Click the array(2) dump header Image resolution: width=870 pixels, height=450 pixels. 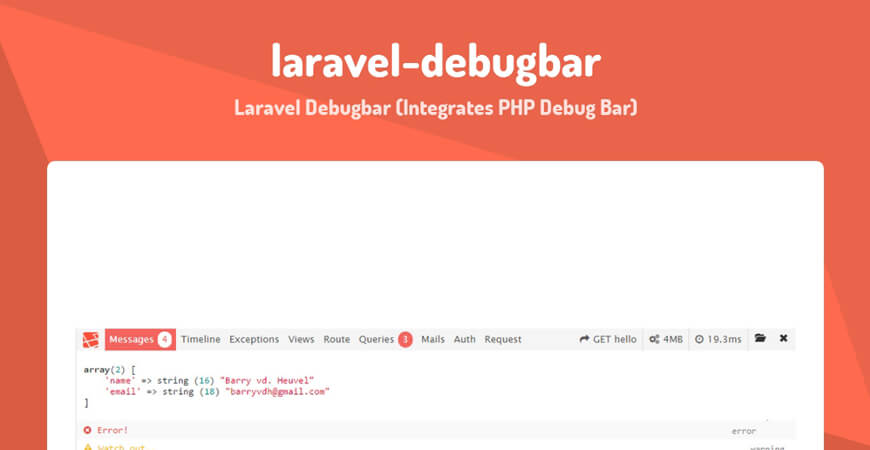coord(109,369)
